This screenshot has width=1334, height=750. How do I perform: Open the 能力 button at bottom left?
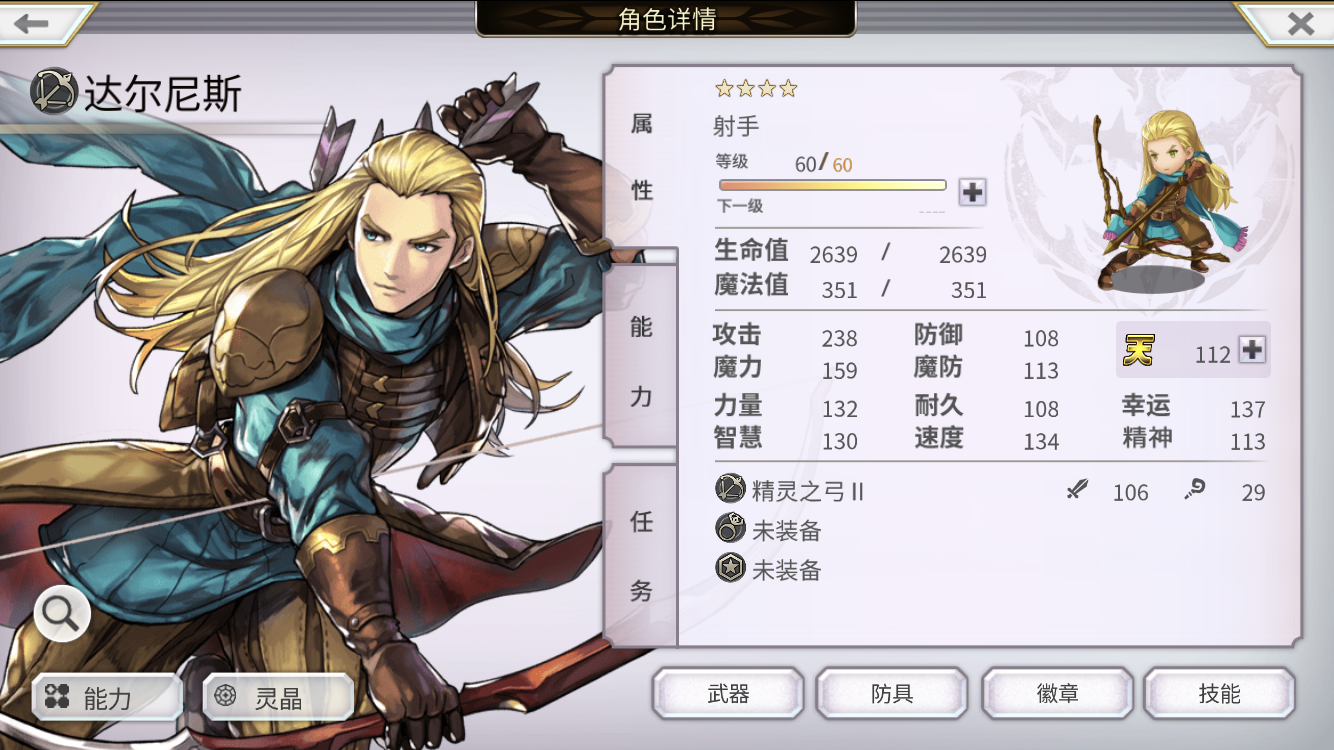107,697
